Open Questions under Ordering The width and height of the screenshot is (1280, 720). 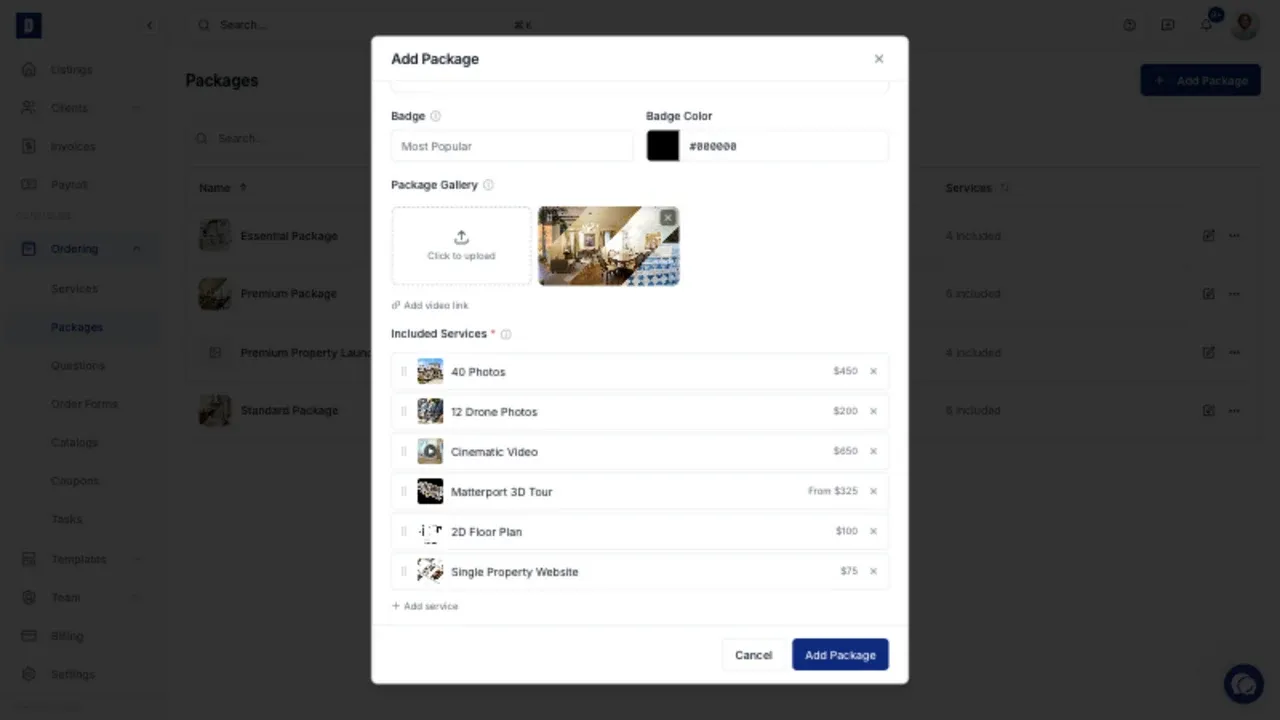pos(78,366)
